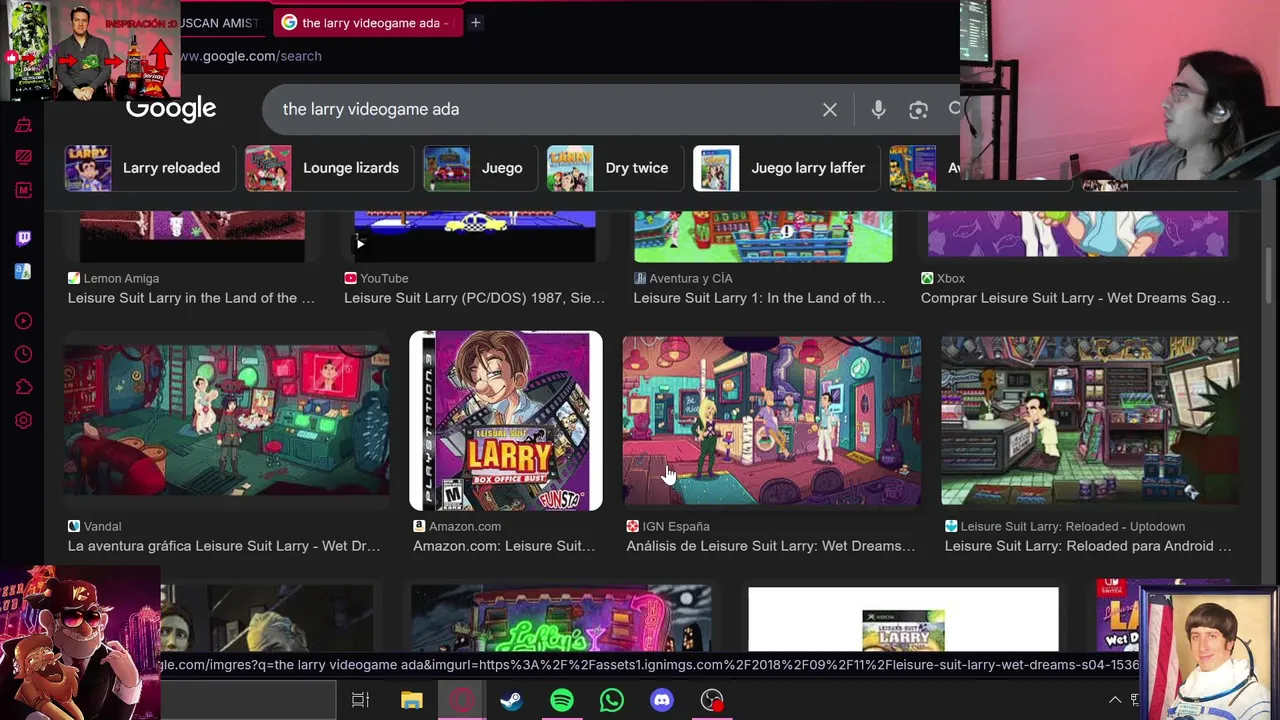Open Discord from the taskbar
The height and width of the screenshot is (720, 1280).
click(x=662, y=700)
